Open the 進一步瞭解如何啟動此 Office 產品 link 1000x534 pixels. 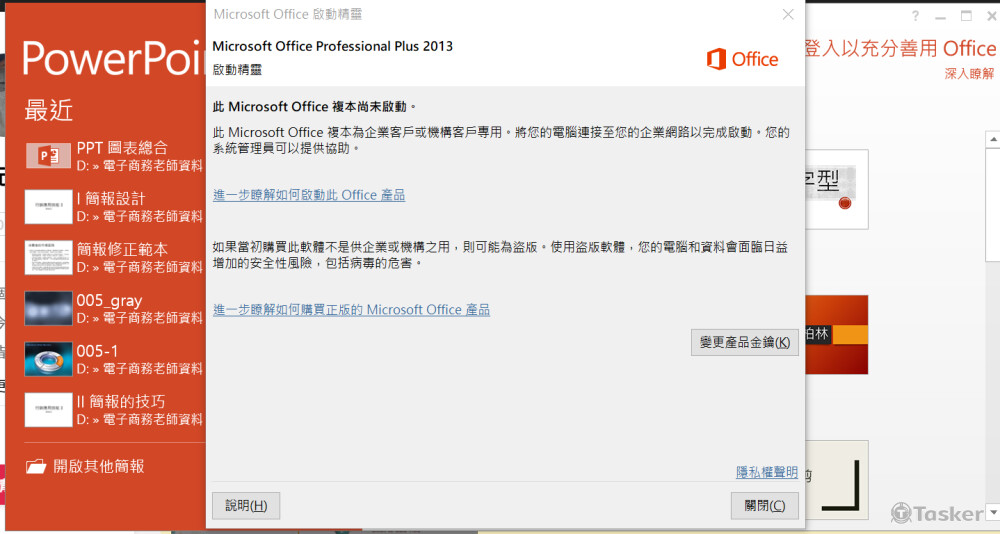(x=309, y=195)
